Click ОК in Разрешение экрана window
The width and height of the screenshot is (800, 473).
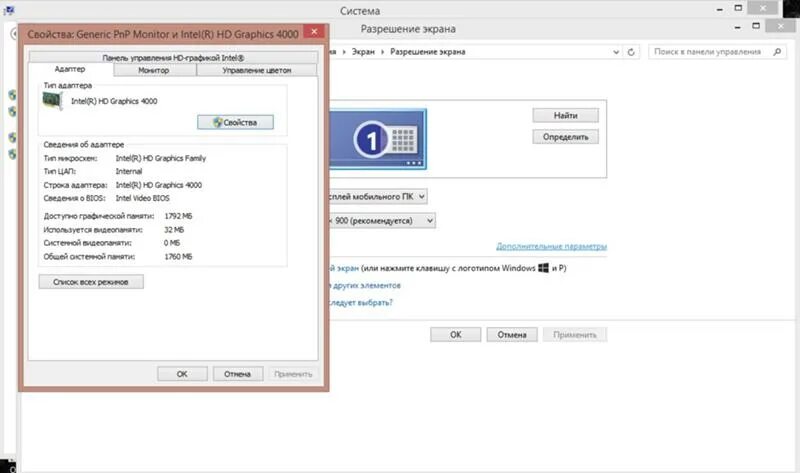[x=456, y=335]
